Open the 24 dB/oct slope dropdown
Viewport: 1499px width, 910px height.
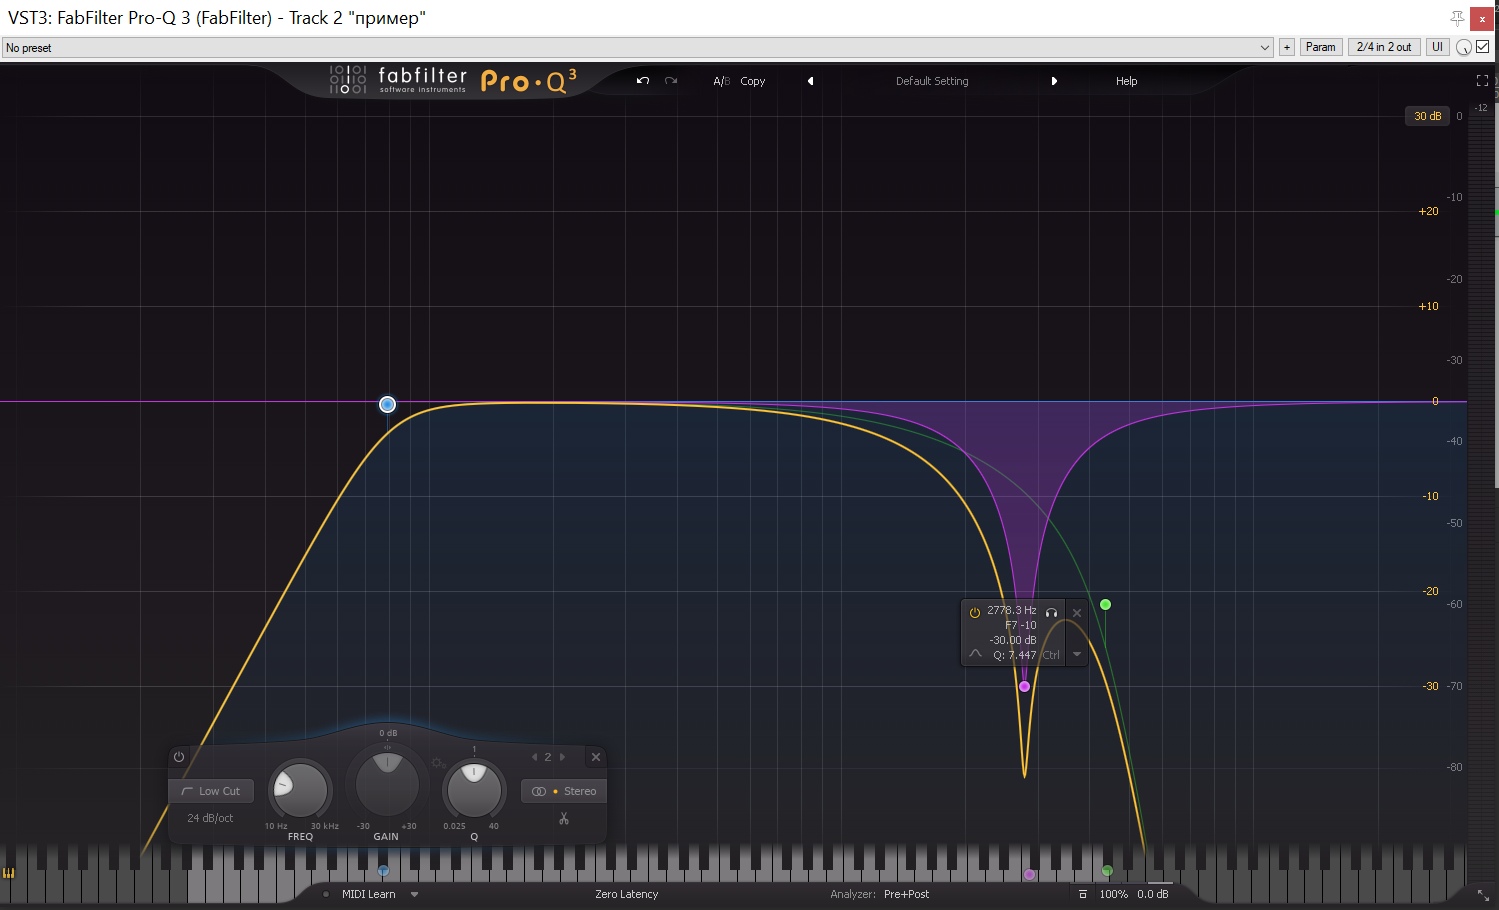[x=210, y=818]
